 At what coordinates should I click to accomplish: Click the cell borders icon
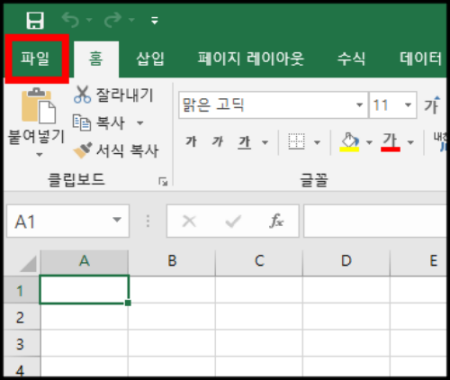point(296,142)
